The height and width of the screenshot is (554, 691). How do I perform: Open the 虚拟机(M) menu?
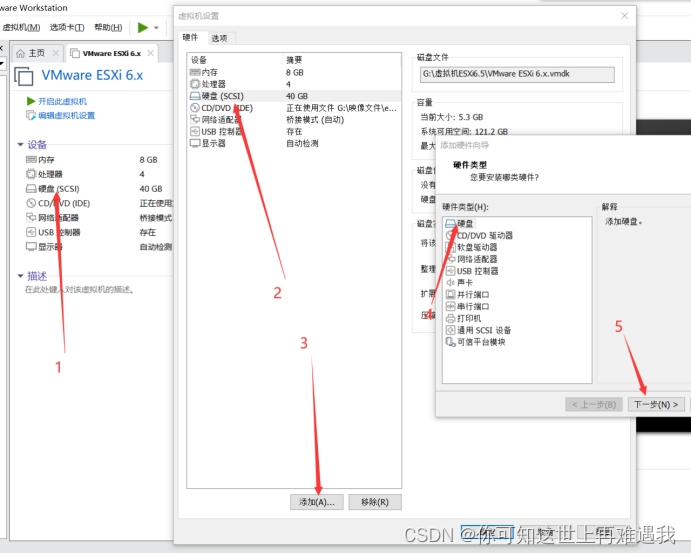coord(21,27)
